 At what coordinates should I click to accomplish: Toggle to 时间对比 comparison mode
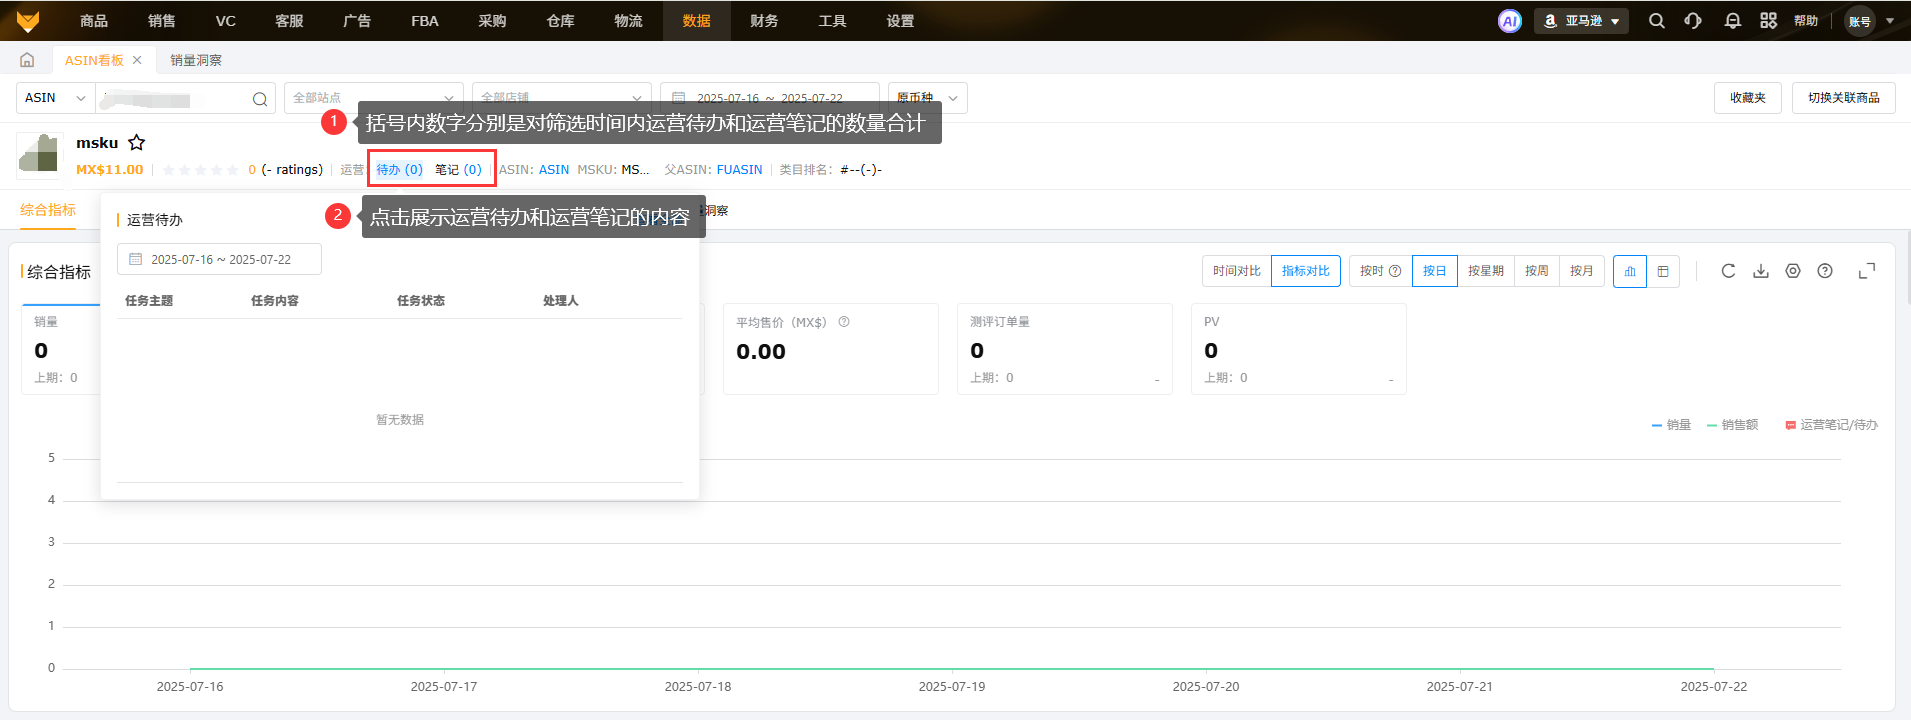point(1236,271)
